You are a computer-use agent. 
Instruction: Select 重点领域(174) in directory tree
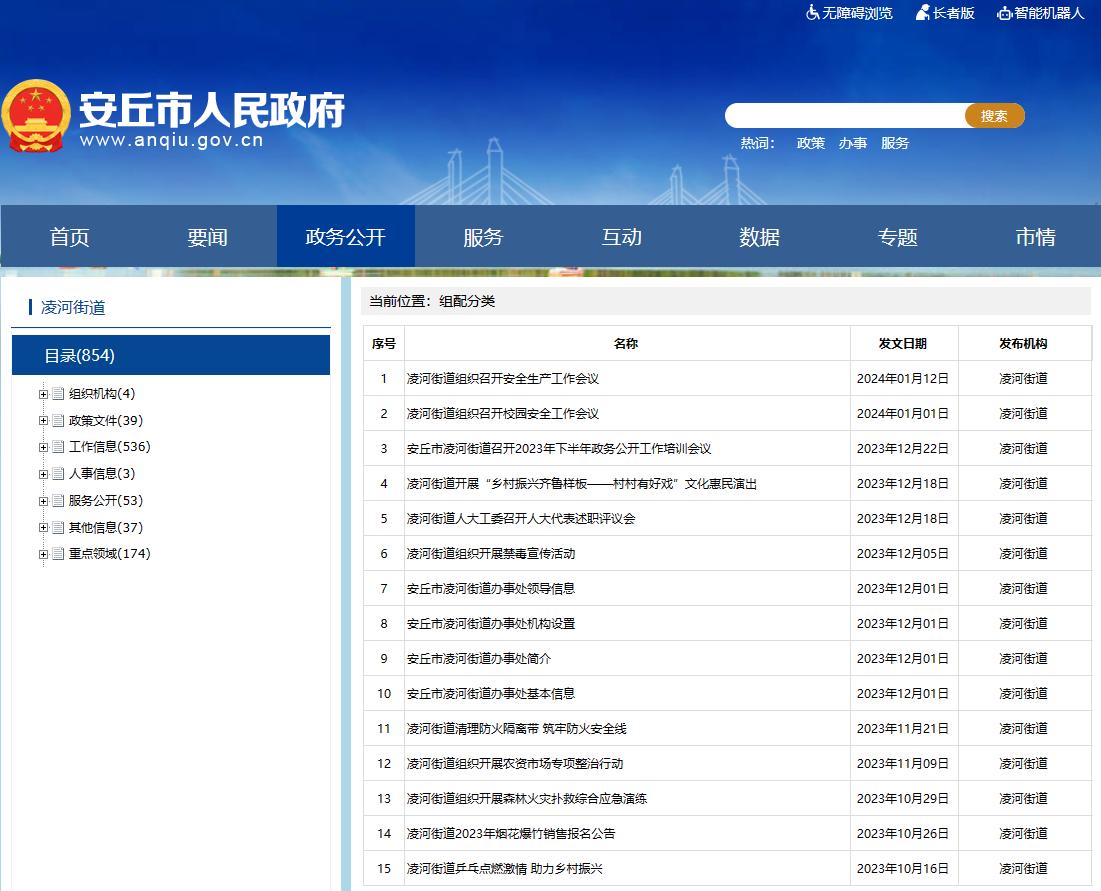pyautogui.click(x=110, y=554)
